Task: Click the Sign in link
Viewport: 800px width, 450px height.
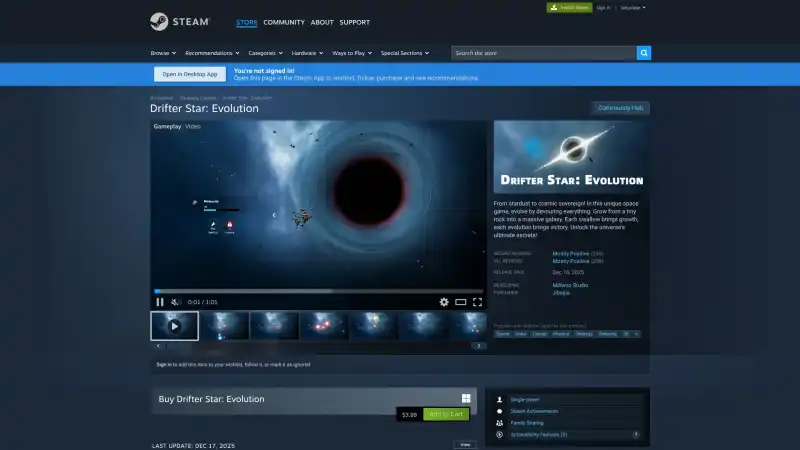Action: (604, 8)
